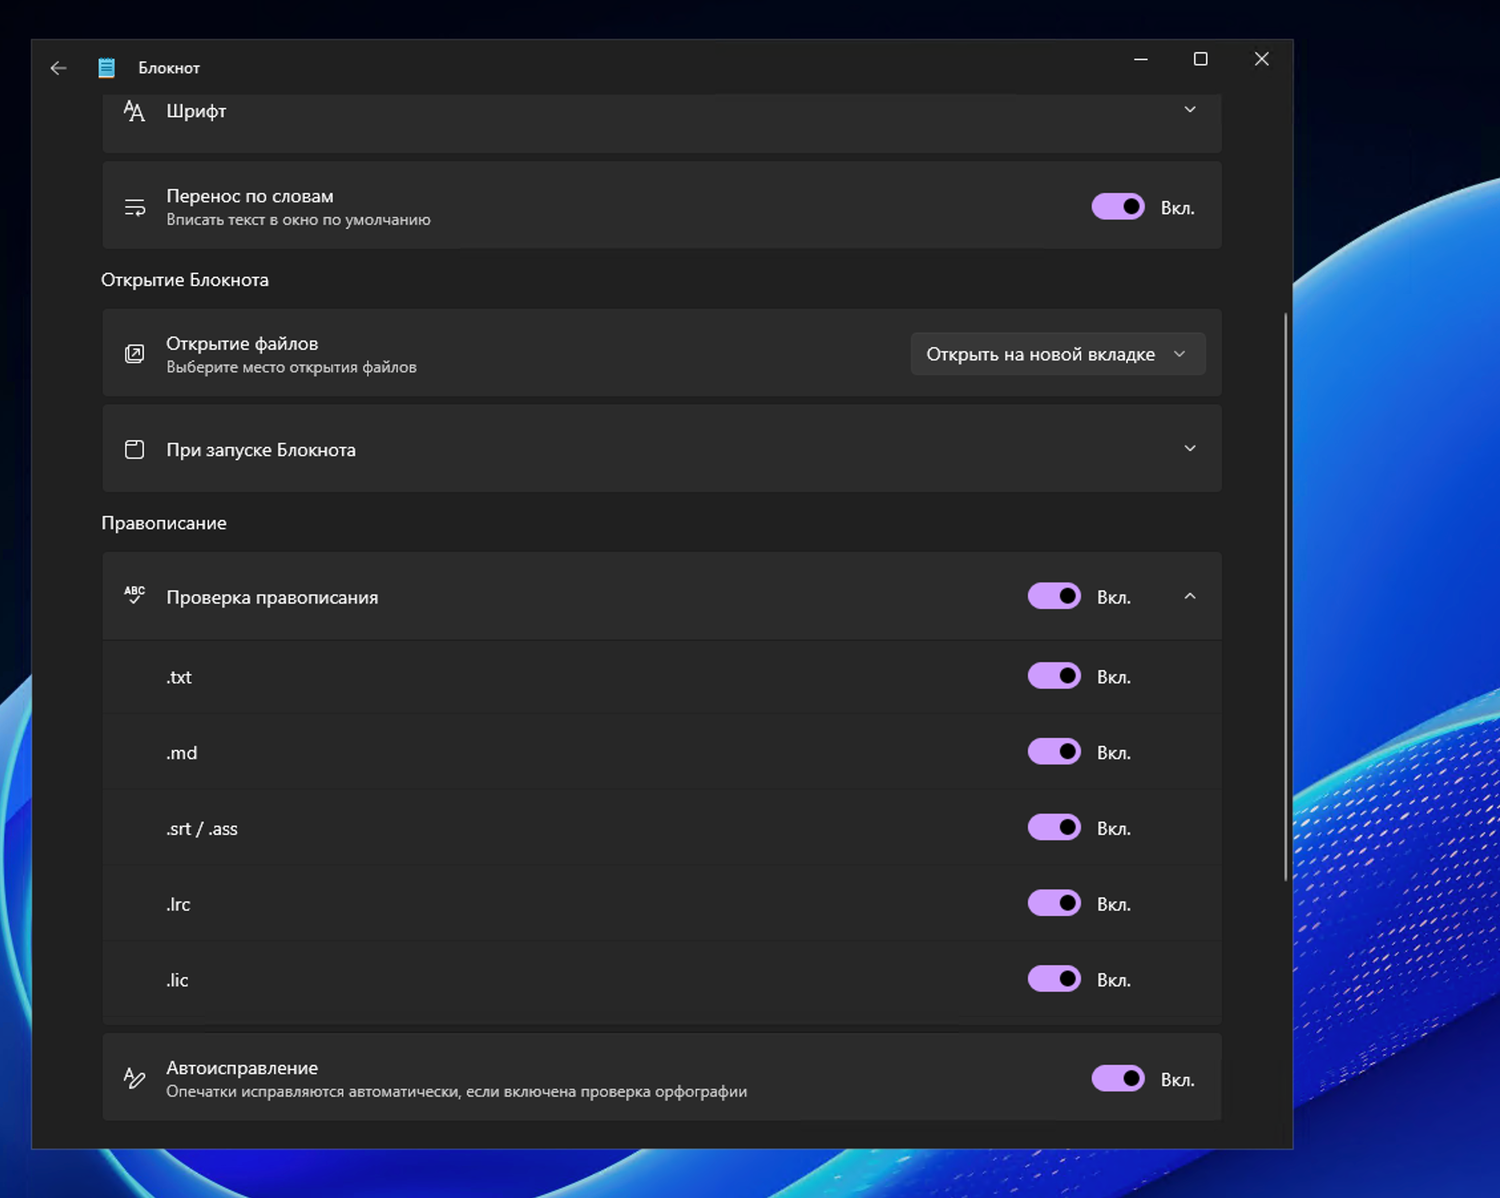Switch off the Автоисправление toggle

click(x=1118, y=1079)
